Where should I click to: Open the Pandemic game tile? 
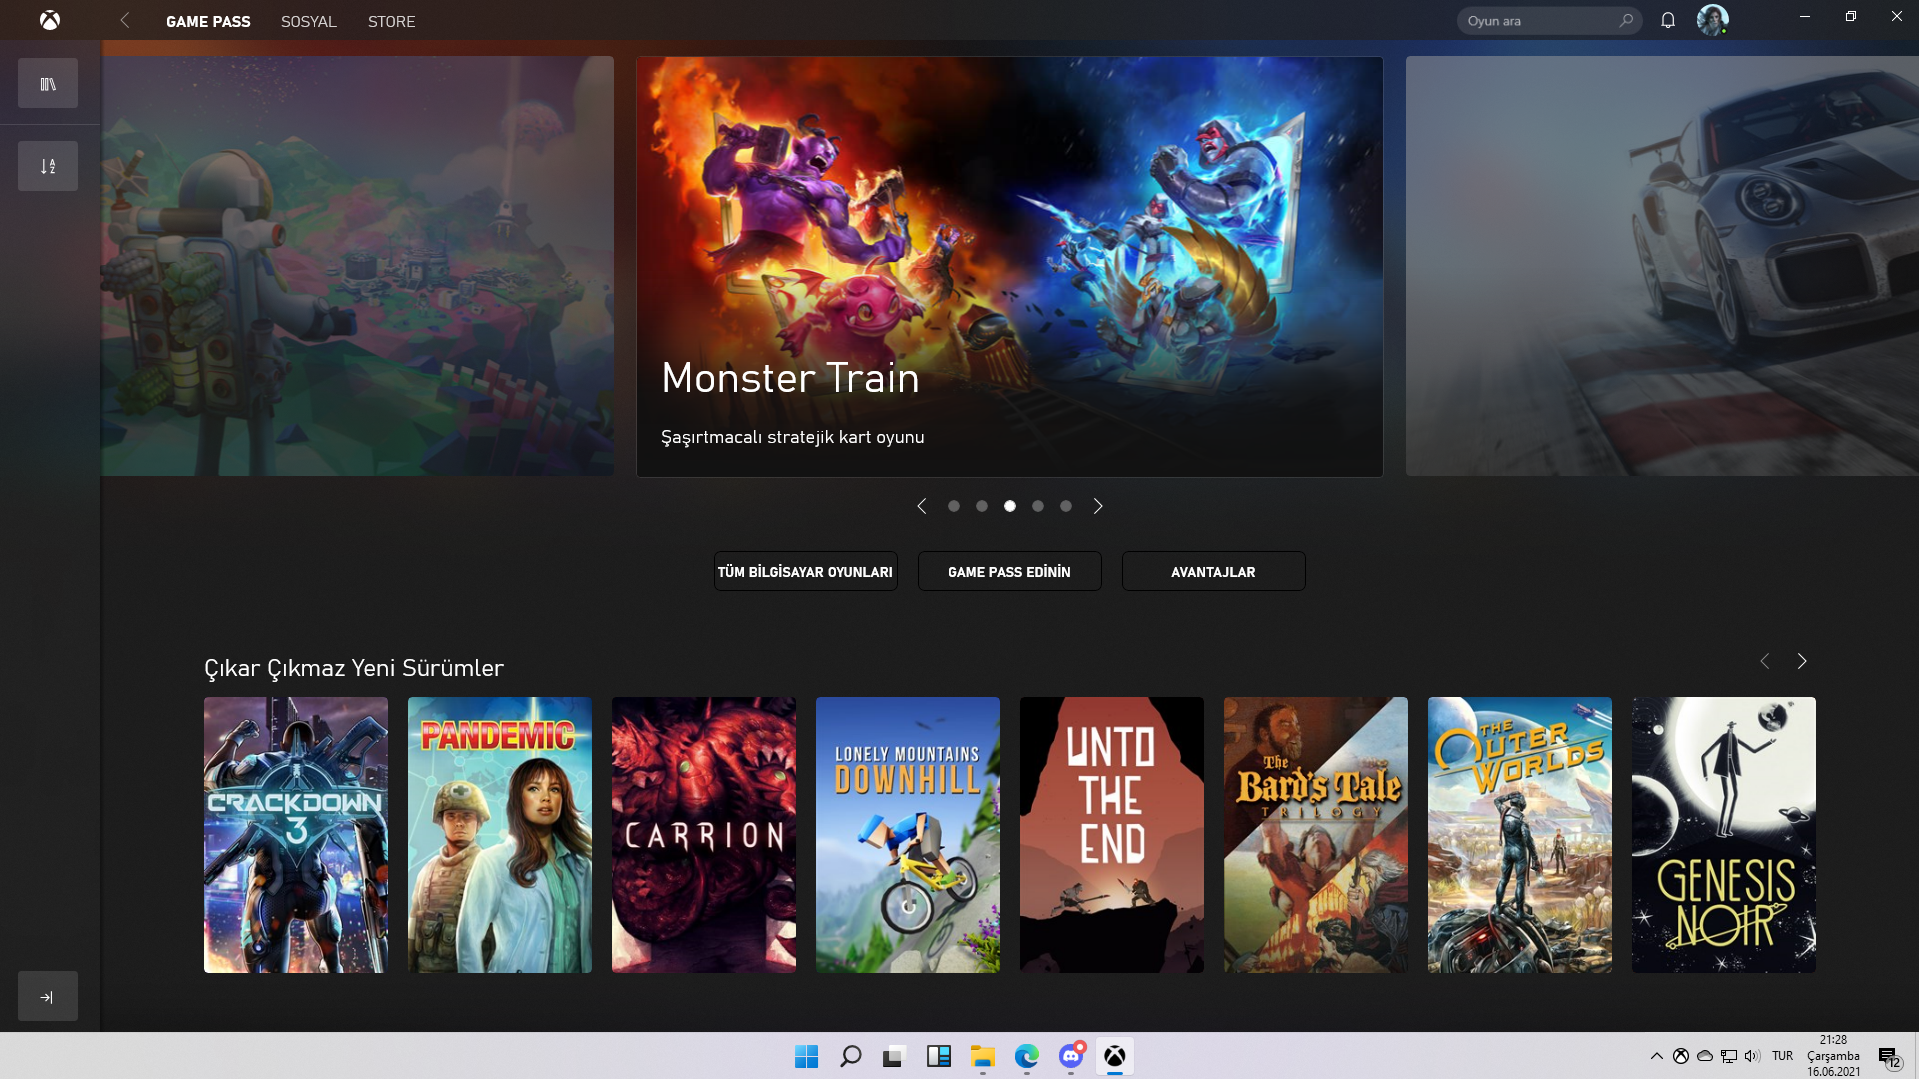click(x=500, y=835)
